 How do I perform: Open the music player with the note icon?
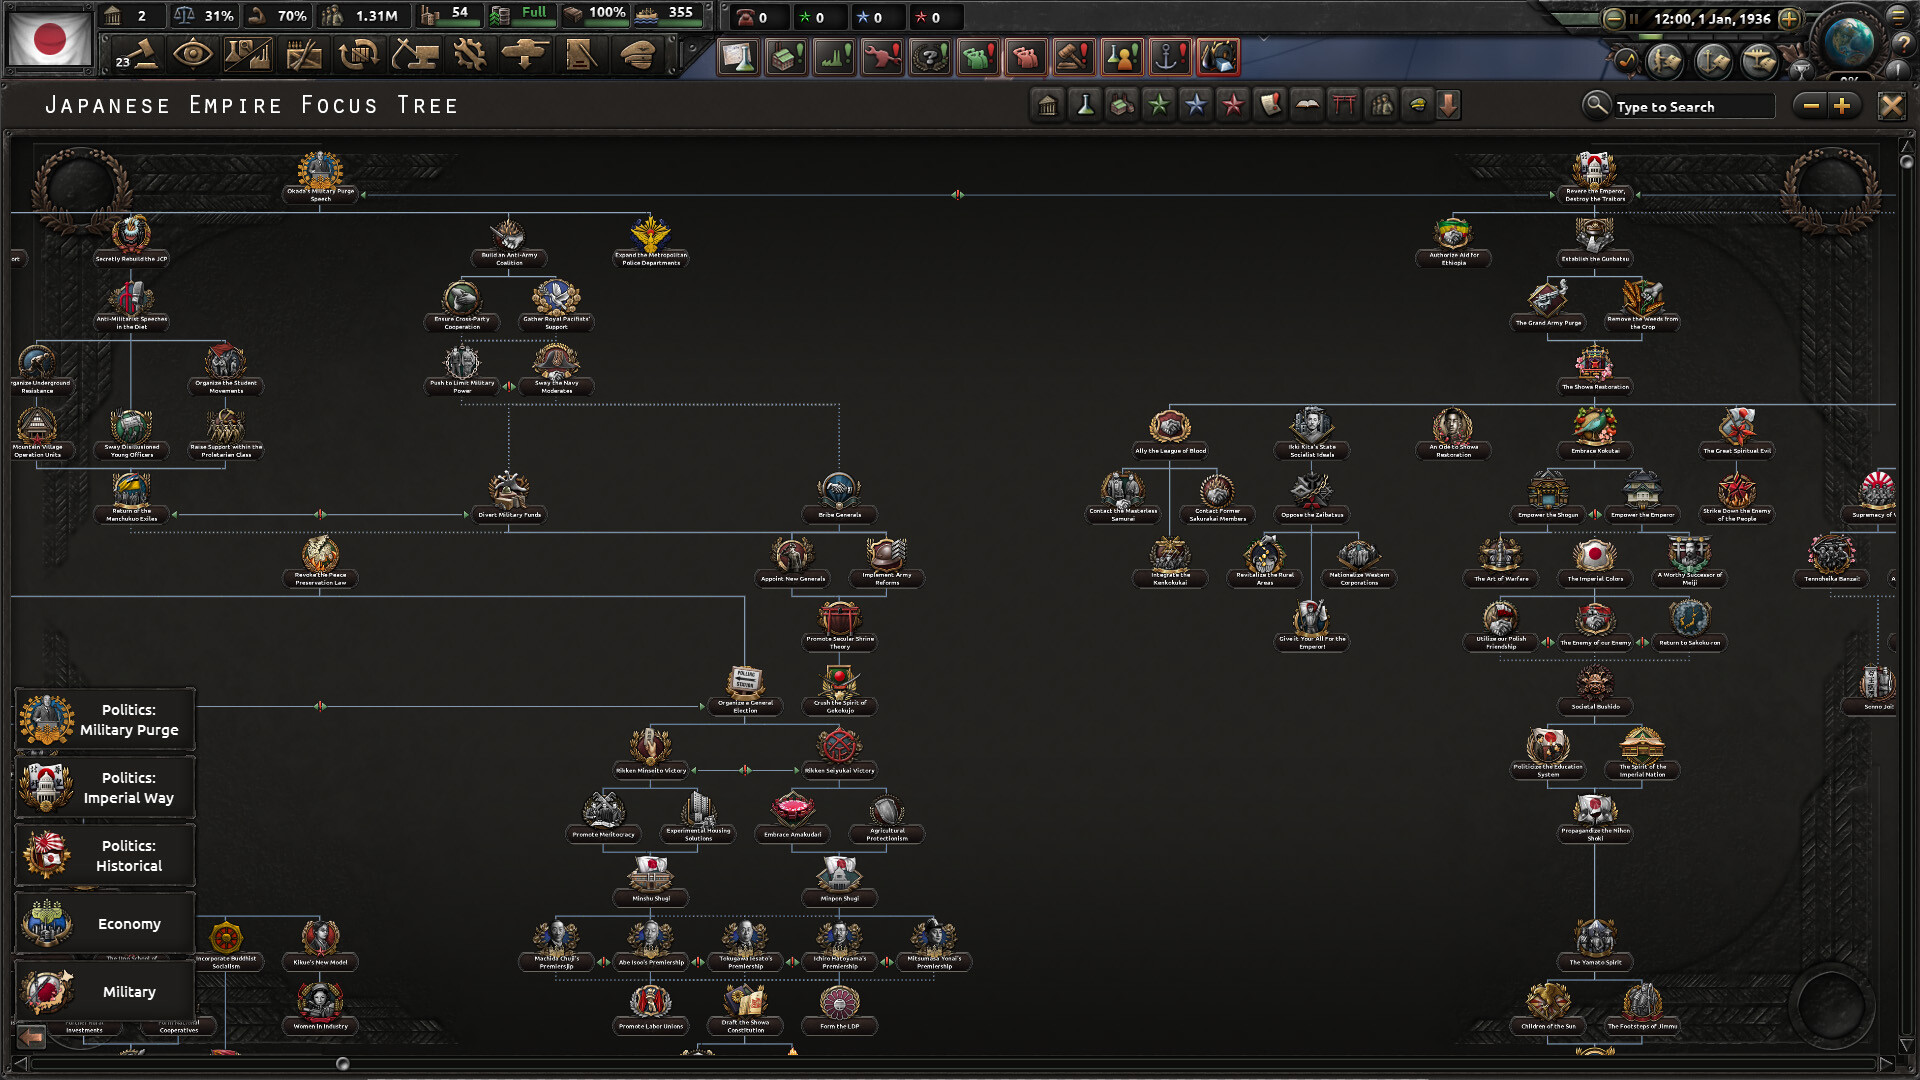(1626, 60)
